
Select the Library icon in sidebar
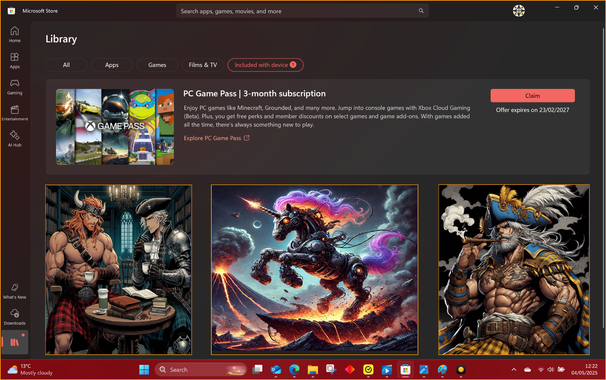coord(15,342)
